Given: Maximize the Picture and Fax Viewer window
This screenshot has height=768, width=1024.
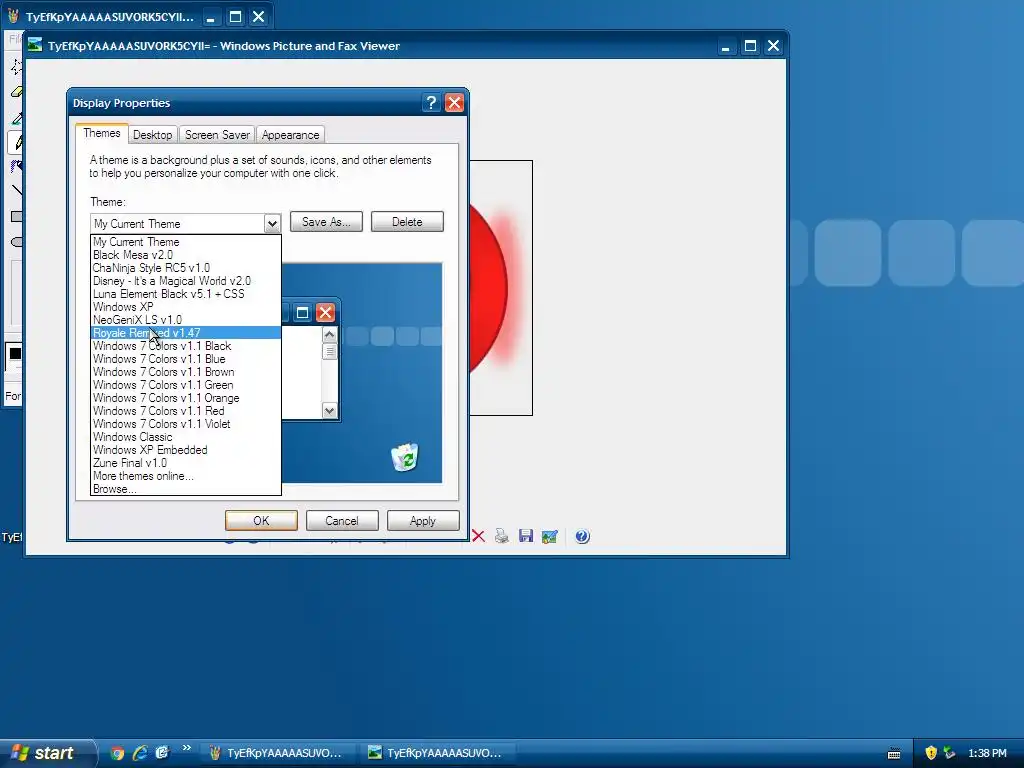Looking at the screenshot, I should pyautogui.click(x=750, y=46).
